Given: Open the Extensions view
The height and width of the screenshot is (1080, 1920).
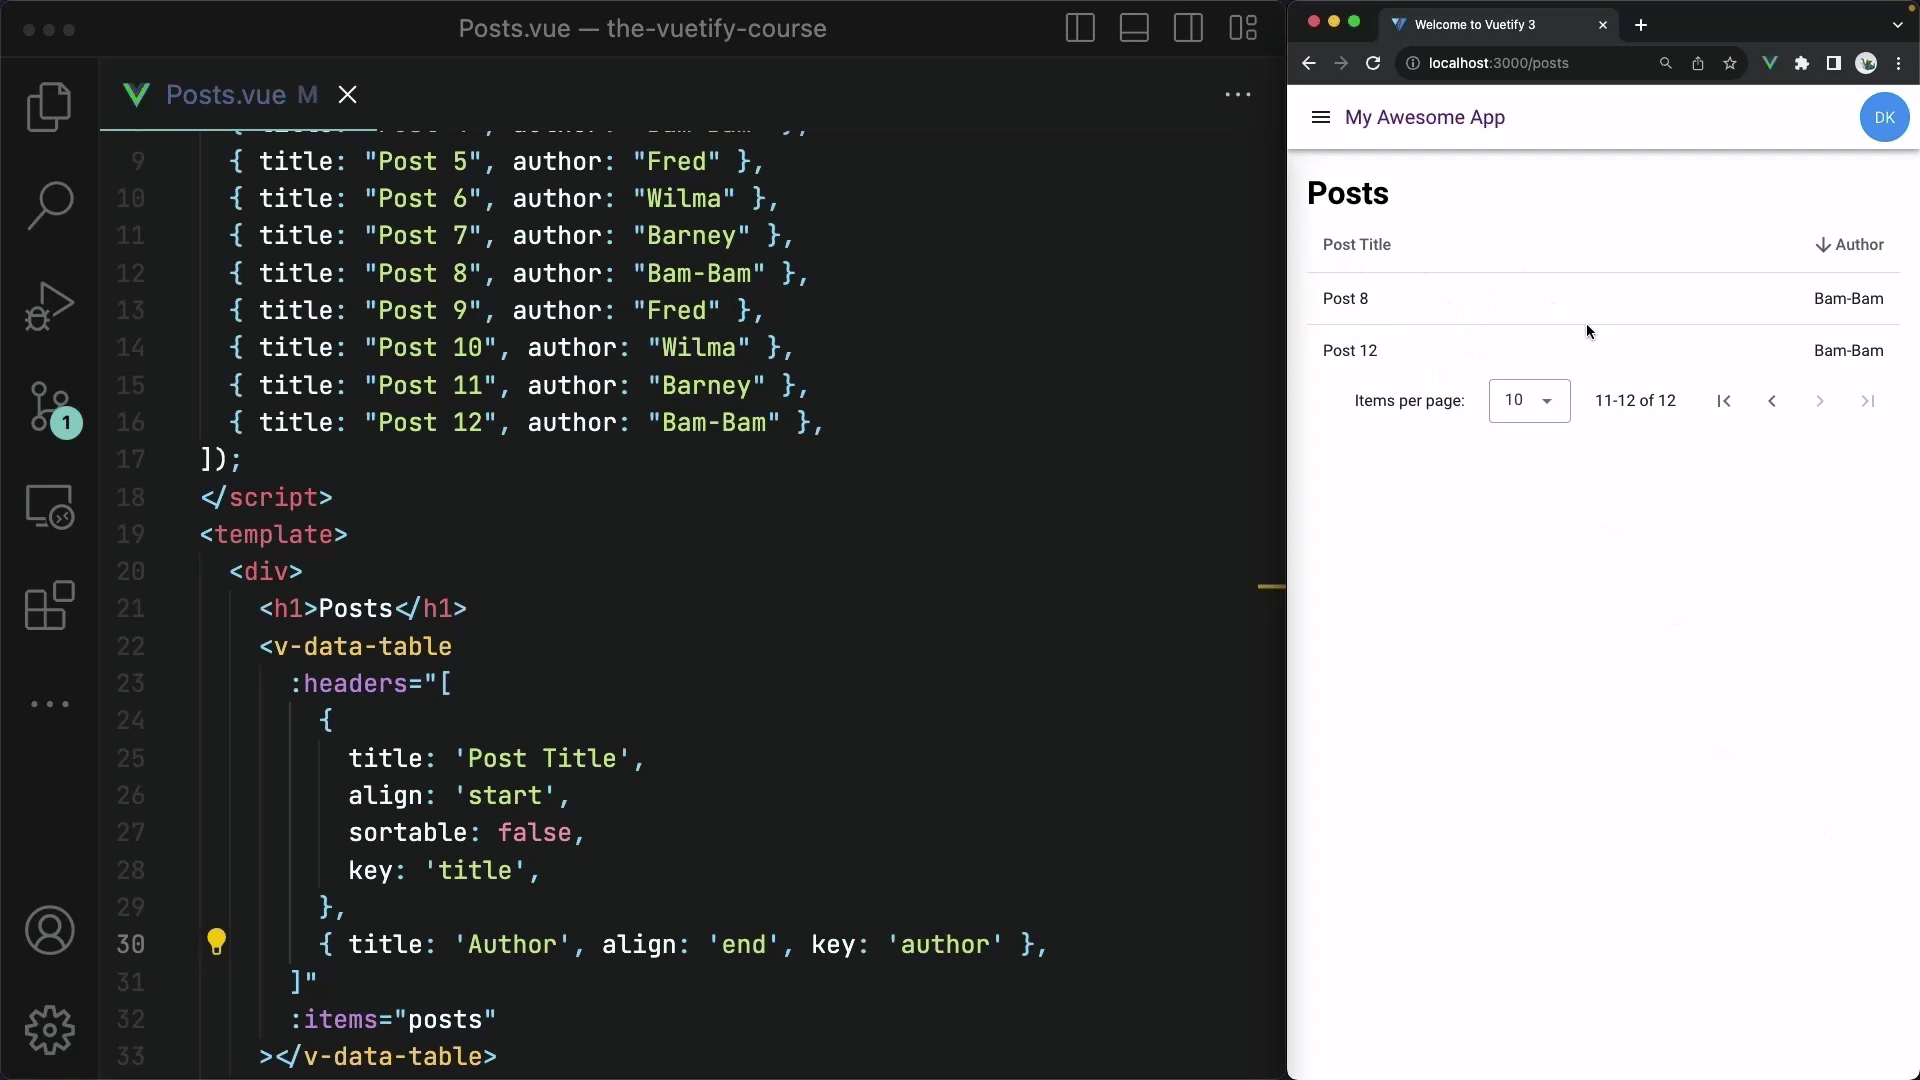Looking at the screenshot, I should pyautogui.click(x=49, y=605).
